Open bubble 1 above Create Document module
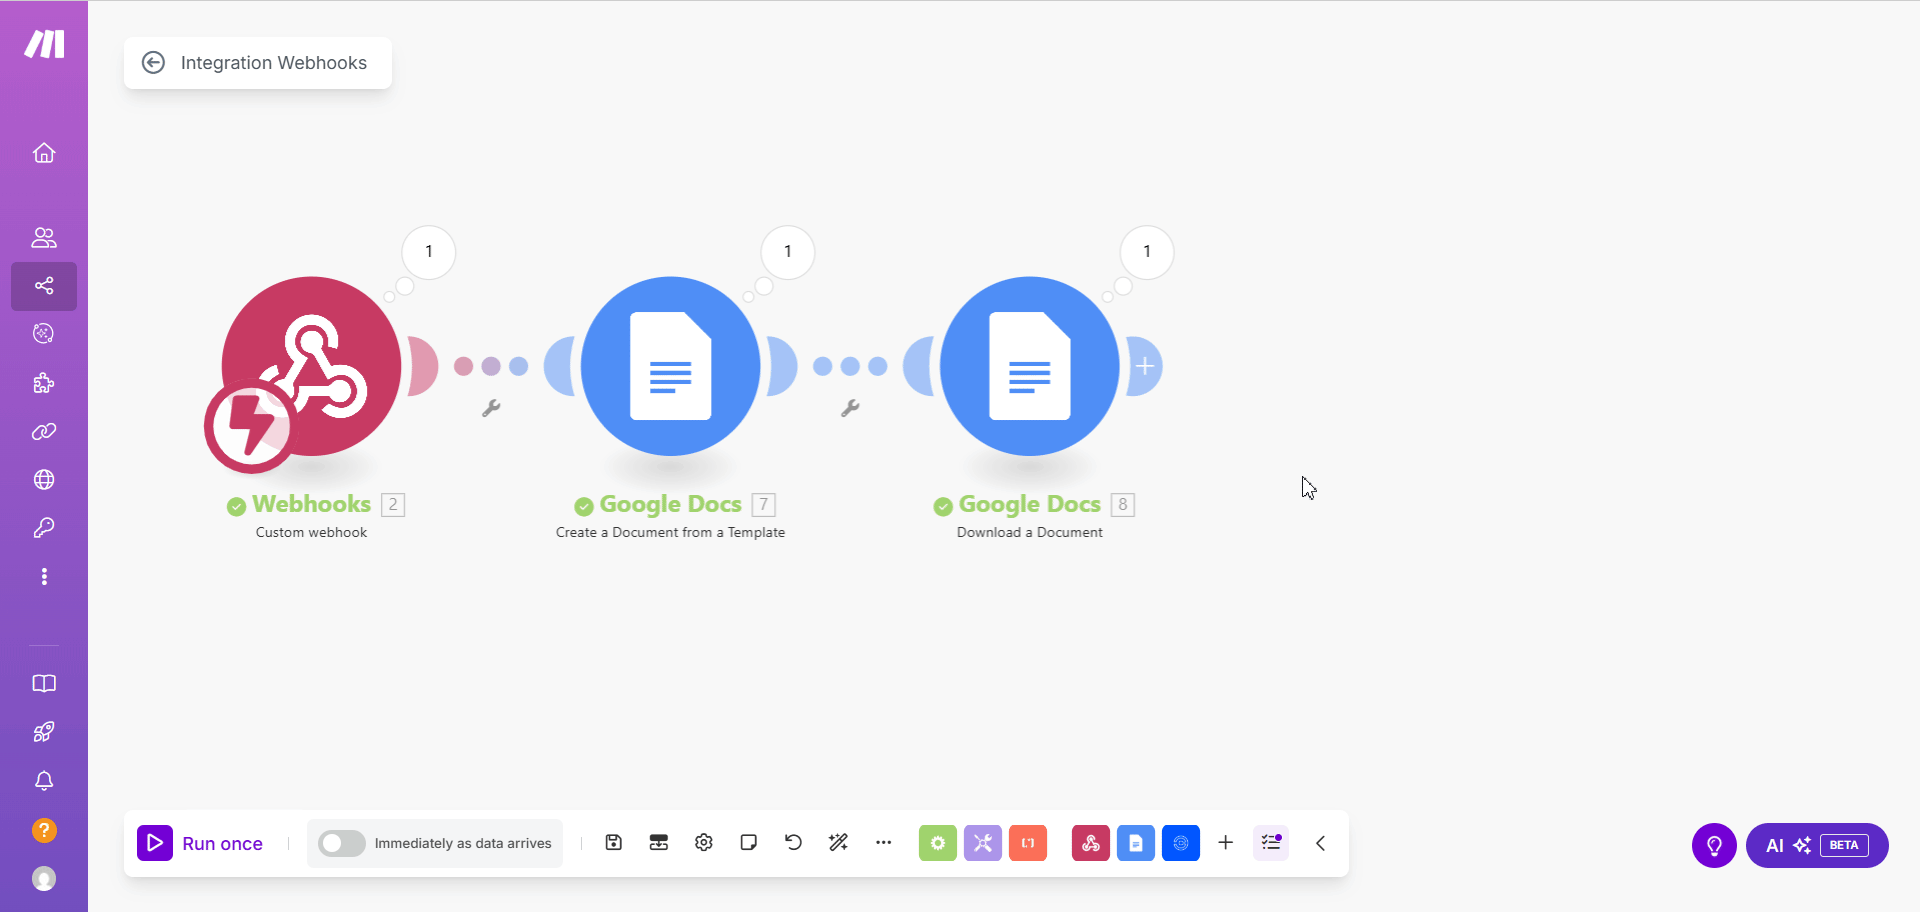The width and height of the screenshot is (1920, 912). 788,252
